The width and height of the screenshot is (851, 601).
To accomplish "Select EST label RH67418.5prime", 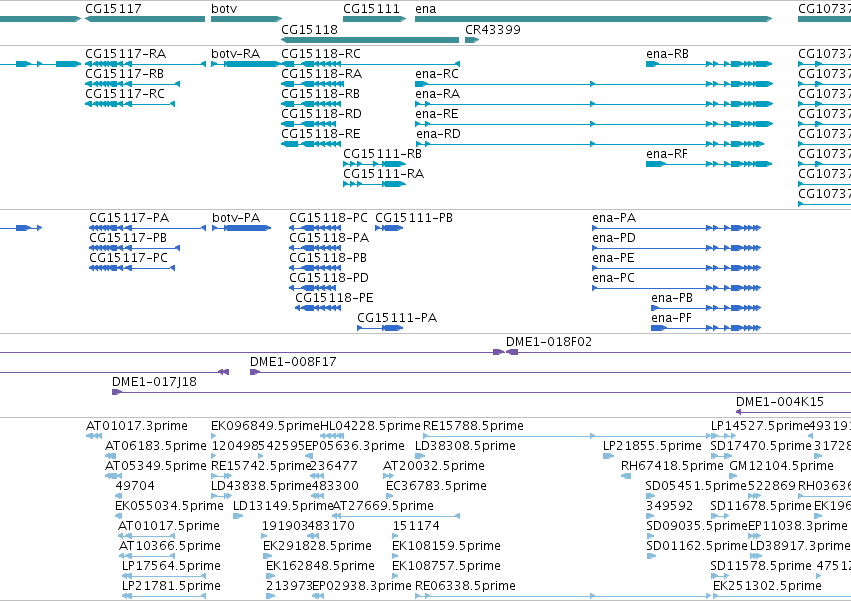I will pyautogui.click(x=672, y=467).
